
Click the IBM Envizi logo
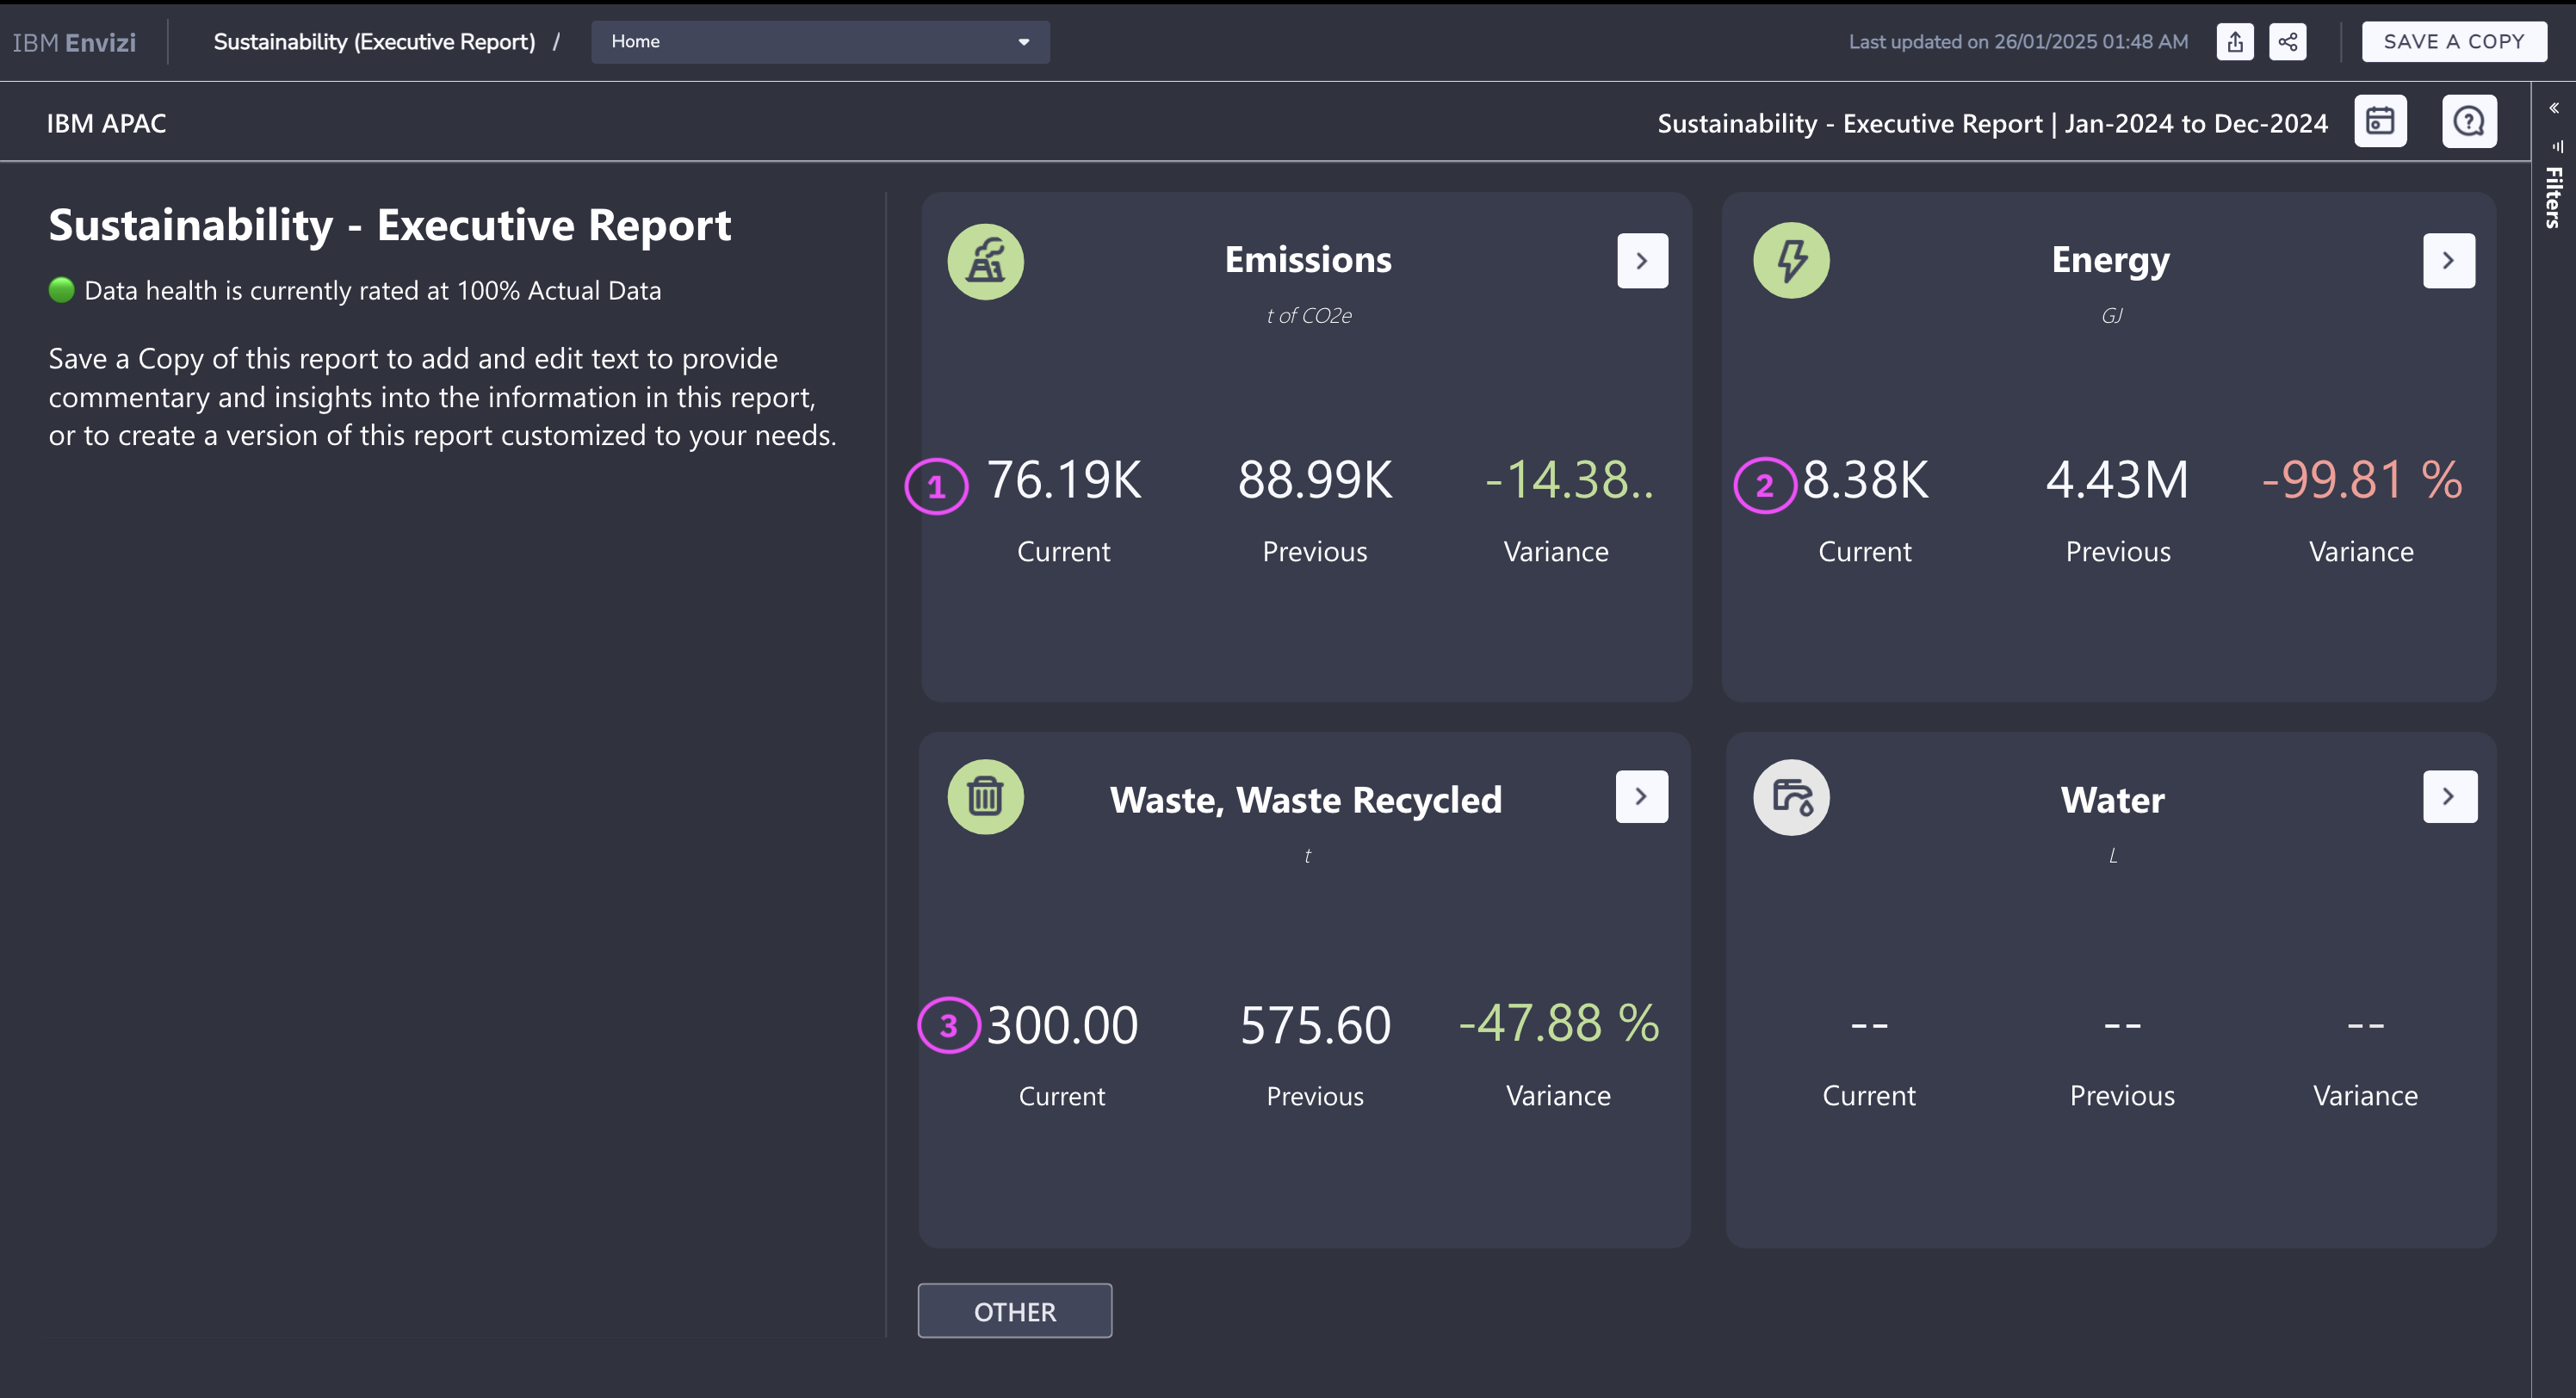click(x=74, y=42)
